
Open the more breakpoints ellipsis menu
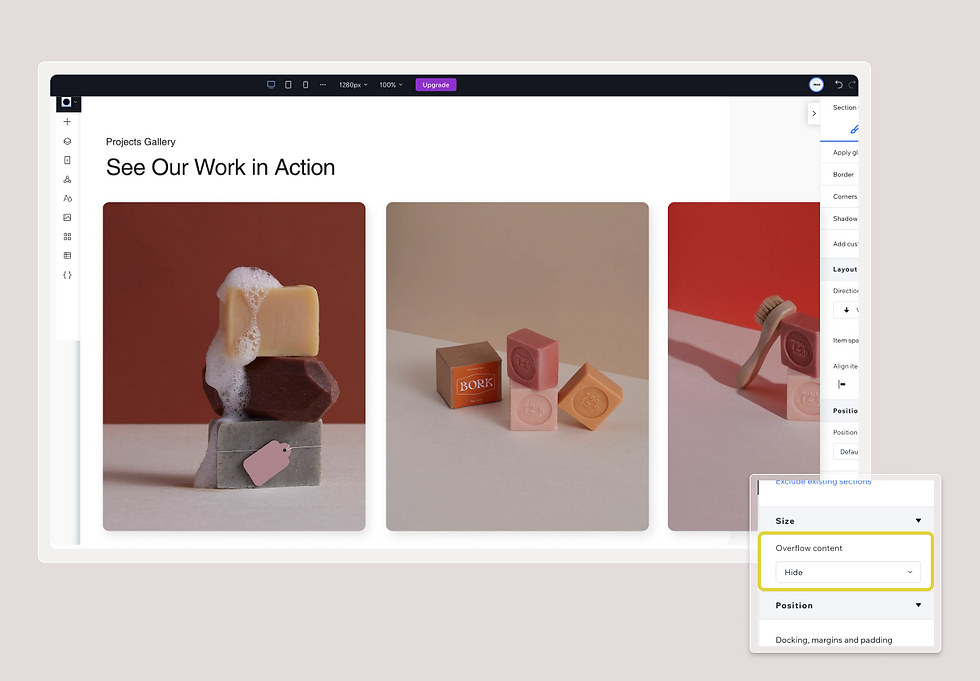[x=322, y=85]
